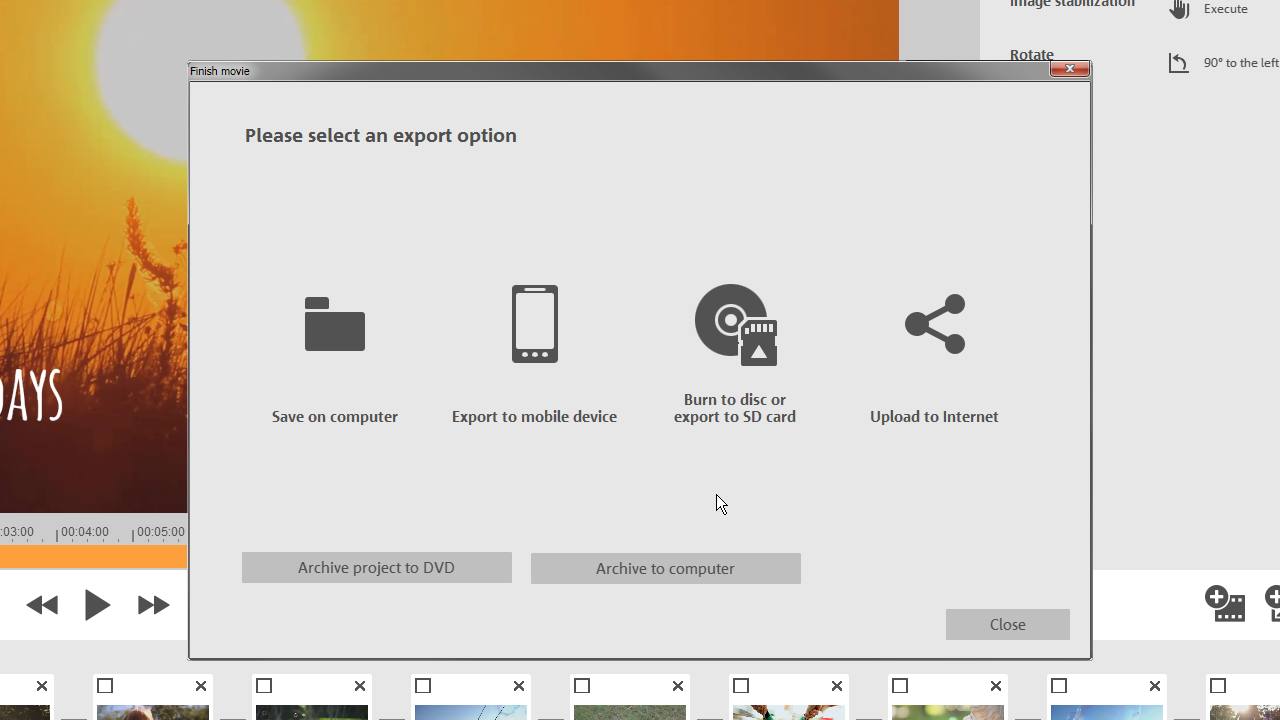This screenshot has width=1280, height=720.
Task: Close the Finish movie dialog with red X
Action: pyautogui.click(x=1070, y=69)
